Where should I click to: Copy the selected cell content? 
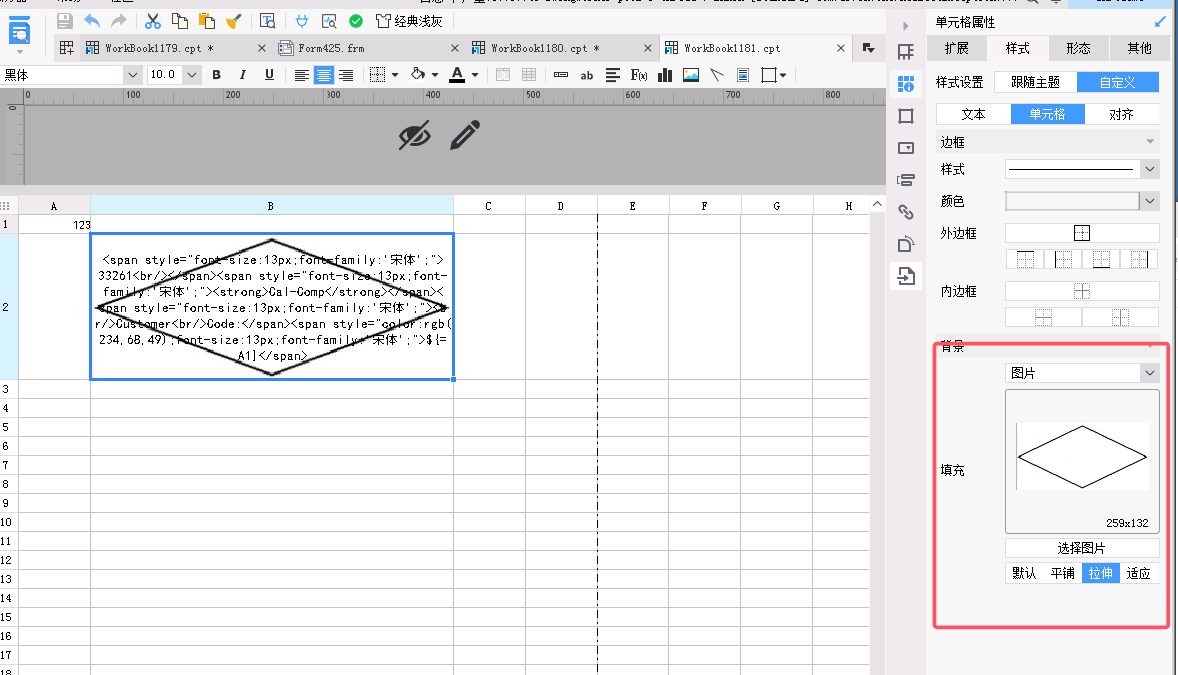[180, 21]
